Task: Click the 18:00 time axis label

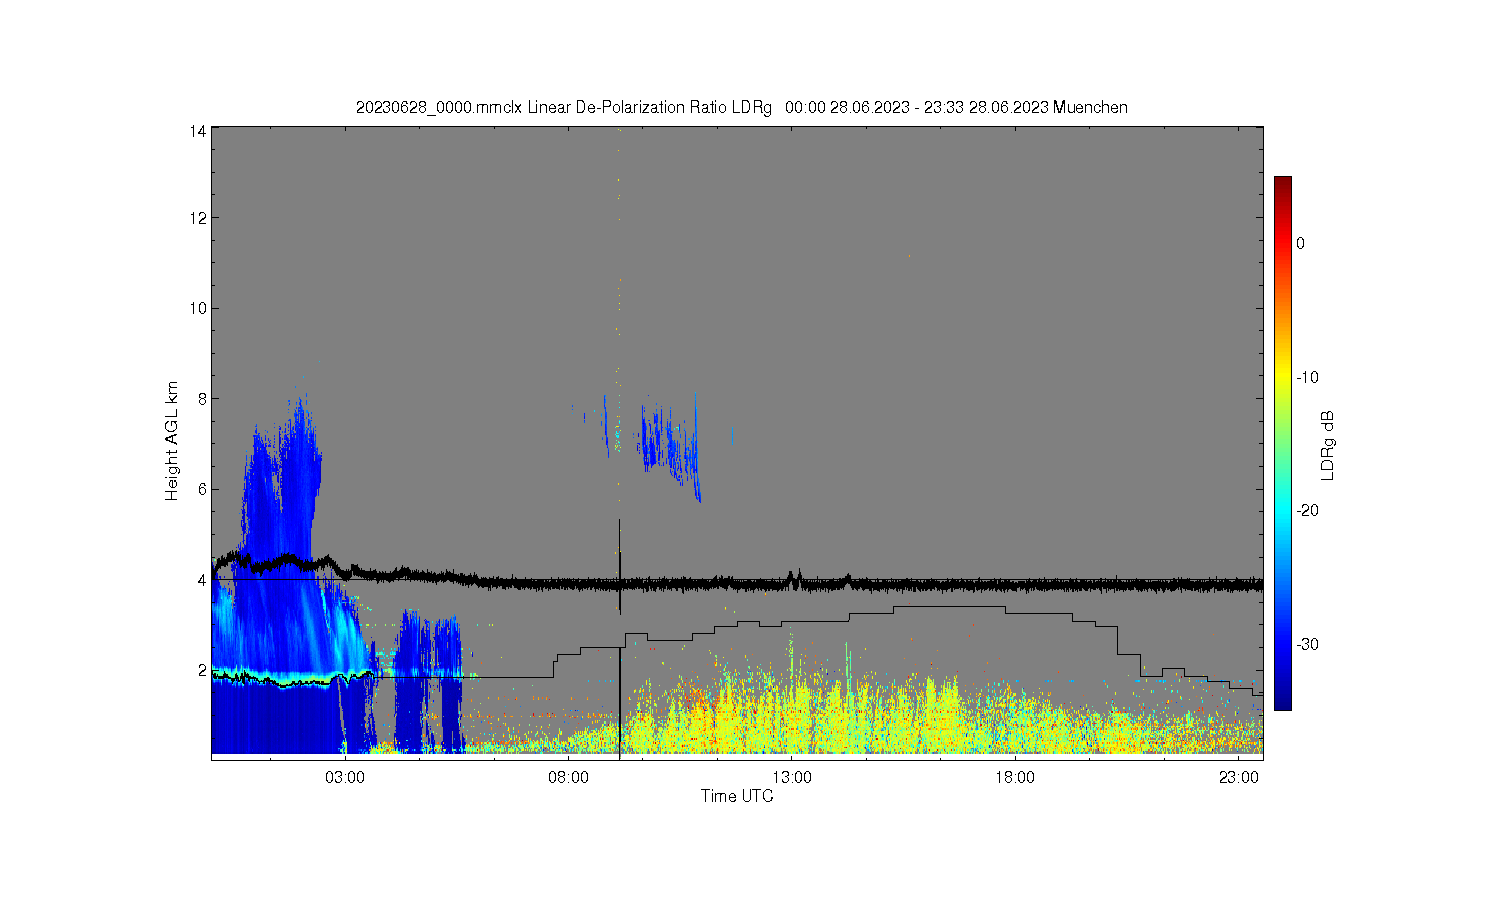Action: [1015, 777]
